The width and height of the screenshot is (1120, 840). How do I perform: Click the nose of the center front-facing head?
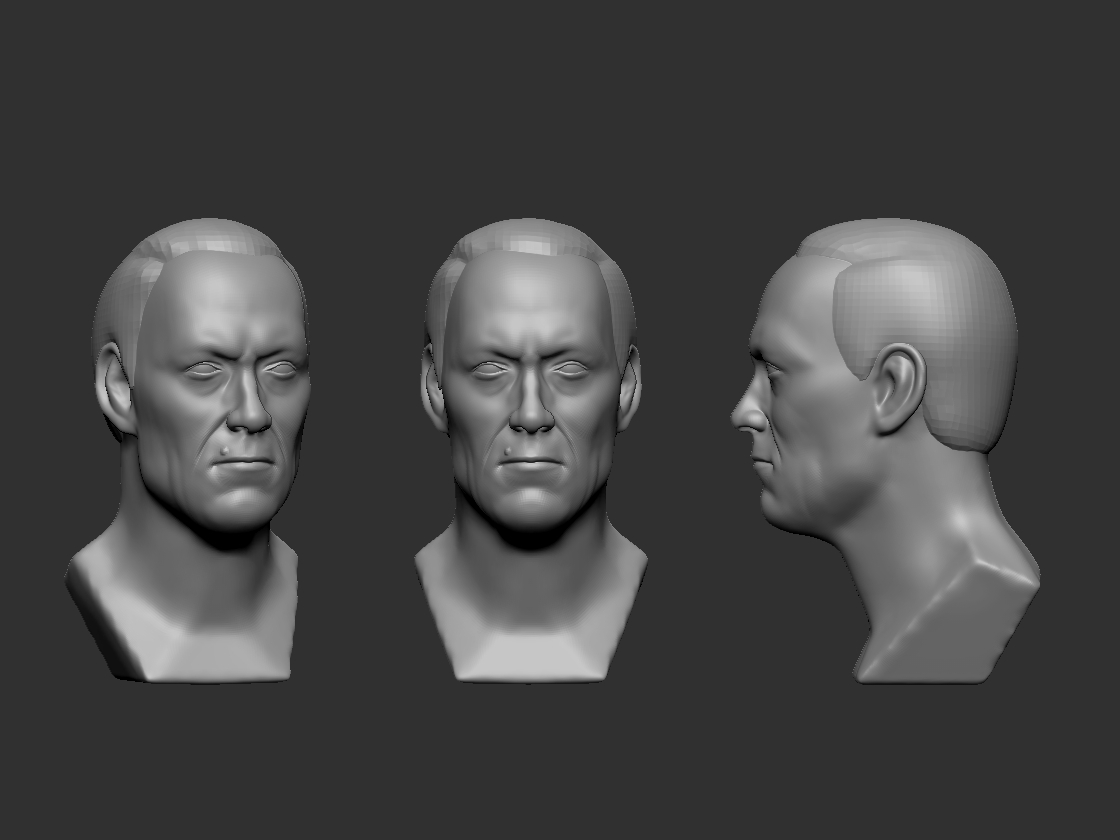point(532,415)
